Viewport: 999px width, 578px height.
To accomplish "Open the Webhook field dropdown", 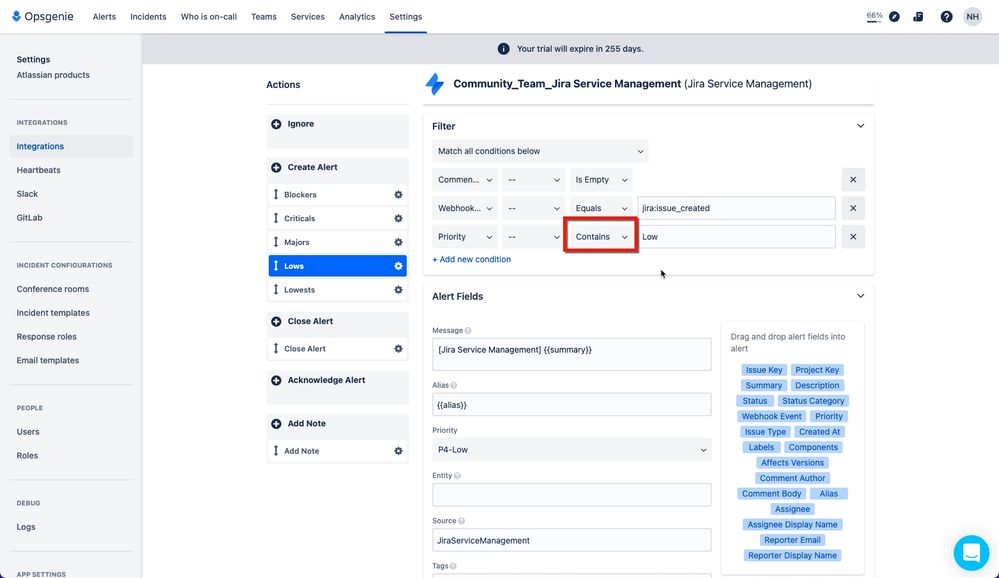I will 465,208.
